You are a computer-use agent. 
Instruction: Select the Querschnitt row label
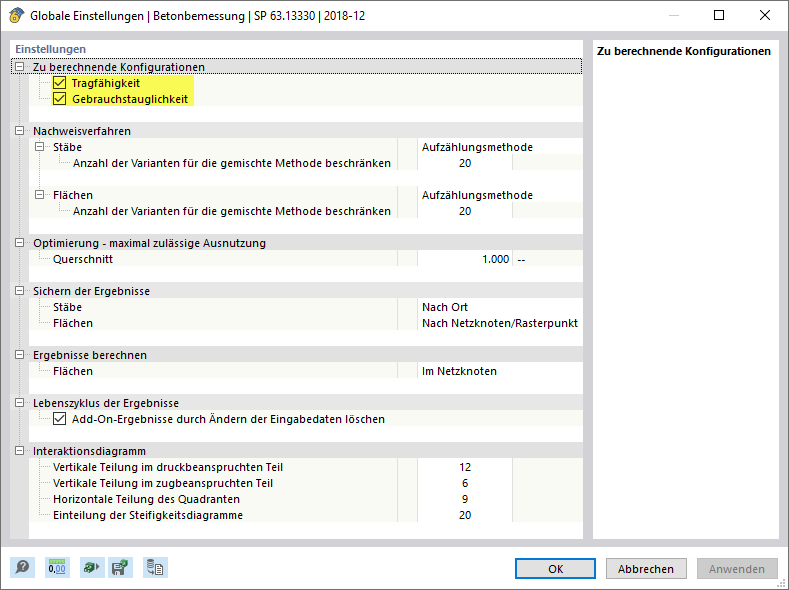coord(83,259)
